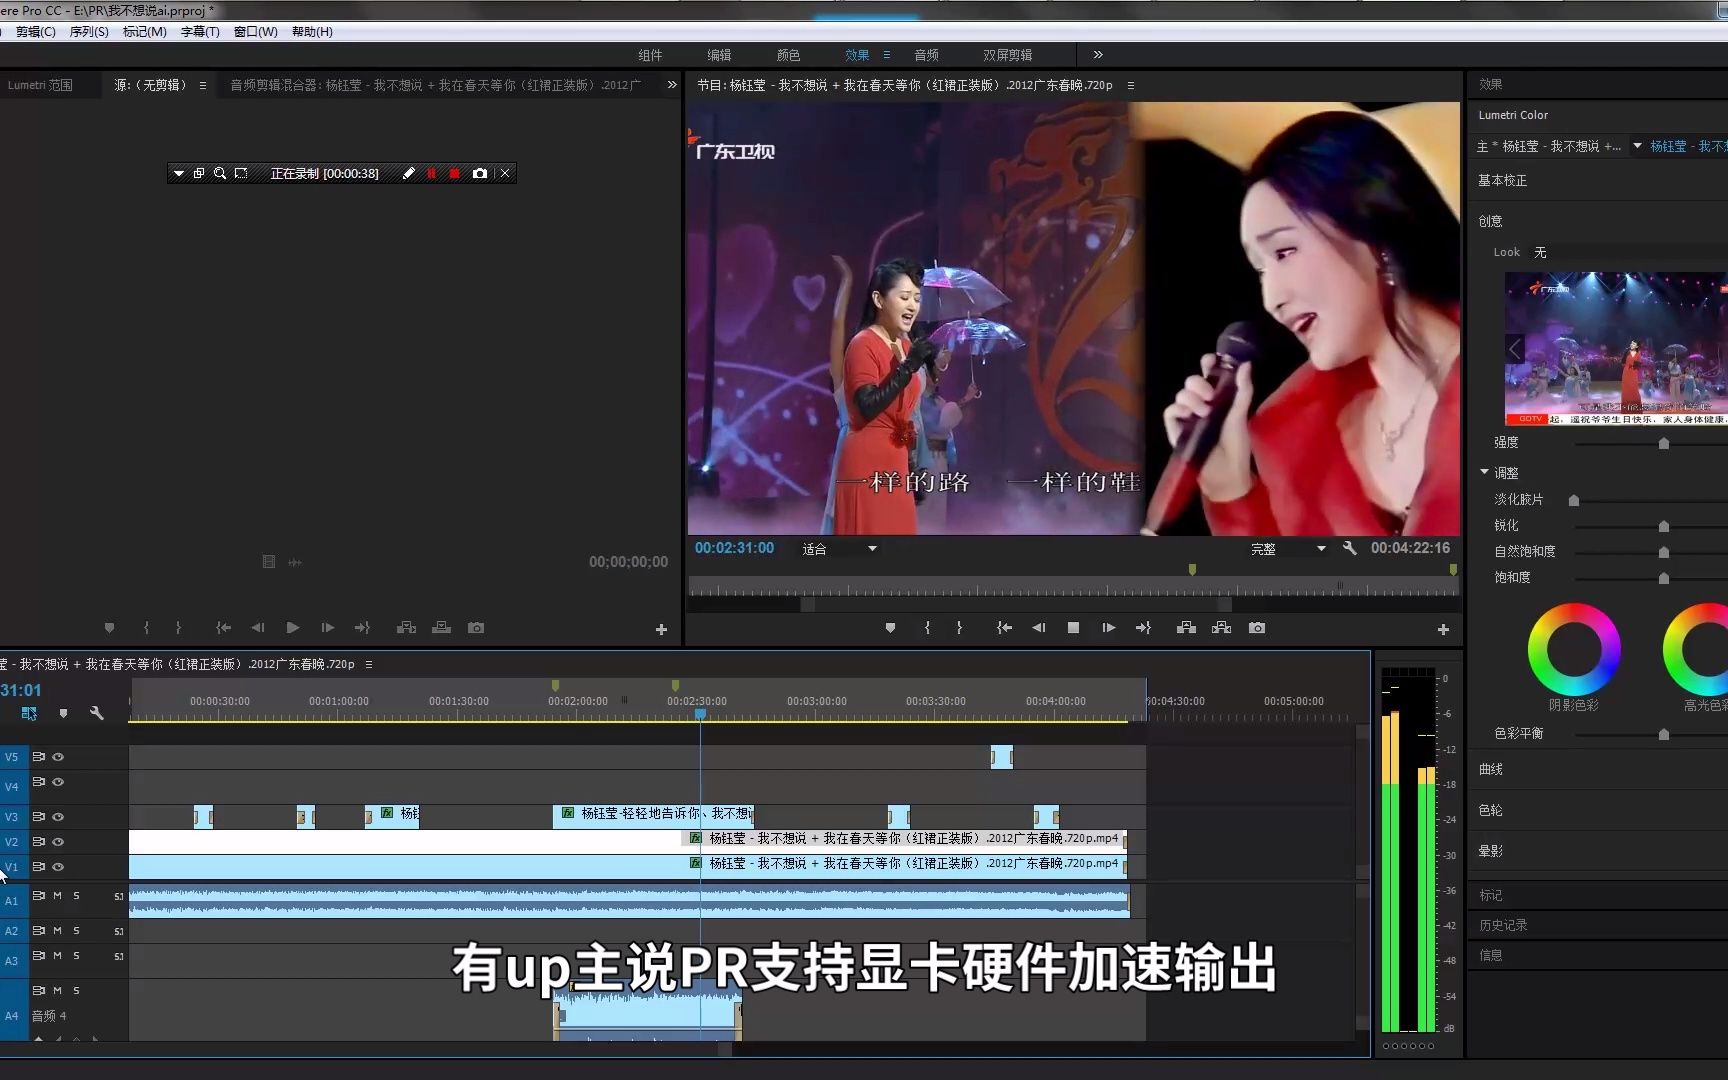
Task: Open the Source monitor button editor plus
Action: 661,629
